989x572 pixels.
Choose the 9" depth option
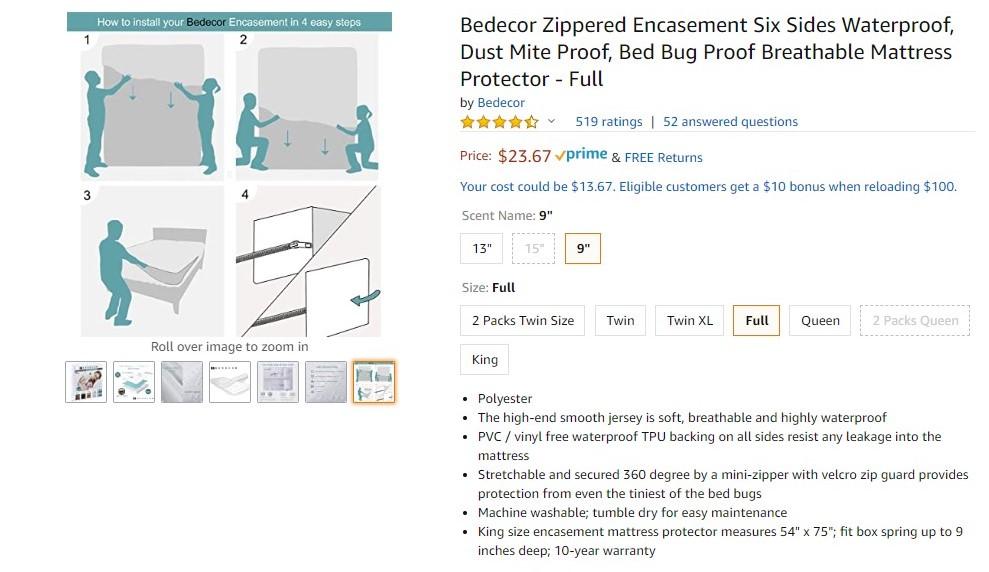[x=583, y=249]
